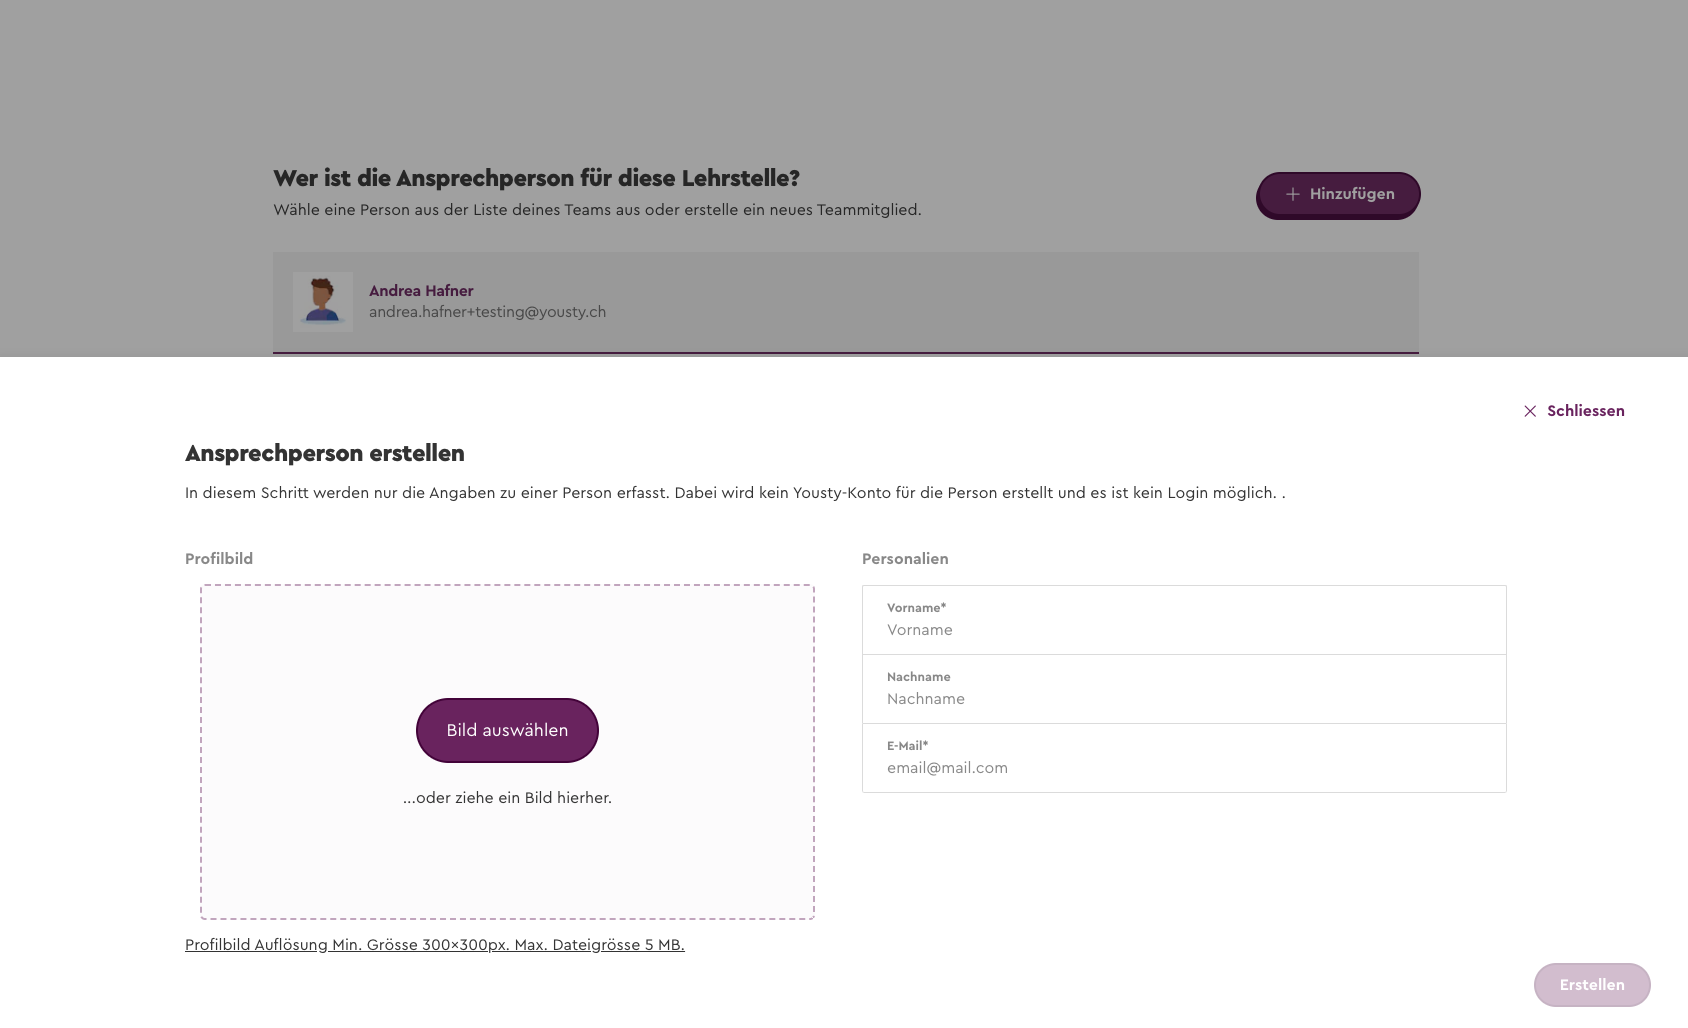This screenshot has height=1028, width=1688.
Task: Click the Ansprechperson für diese Lehrstelle heading
Action: click(536, 178)
